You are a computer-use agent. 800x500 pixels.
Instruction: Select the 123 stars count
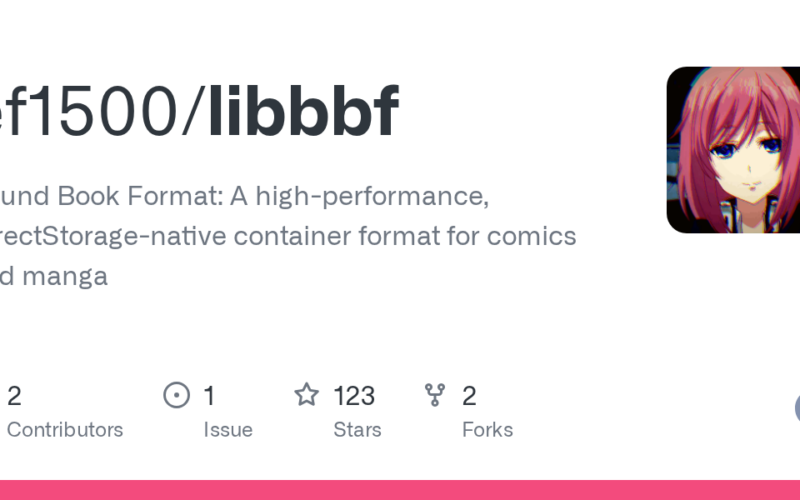[354, 396]
